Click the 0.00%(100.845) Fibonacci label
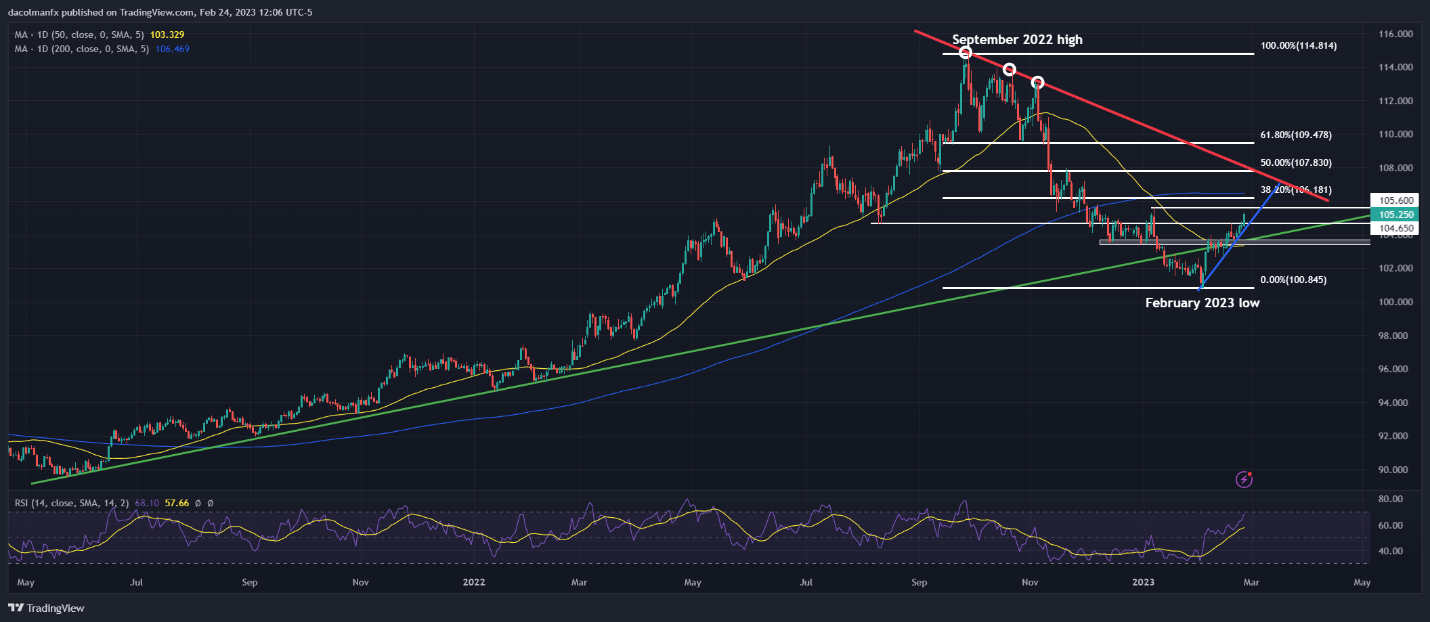 coord(1293,280)
